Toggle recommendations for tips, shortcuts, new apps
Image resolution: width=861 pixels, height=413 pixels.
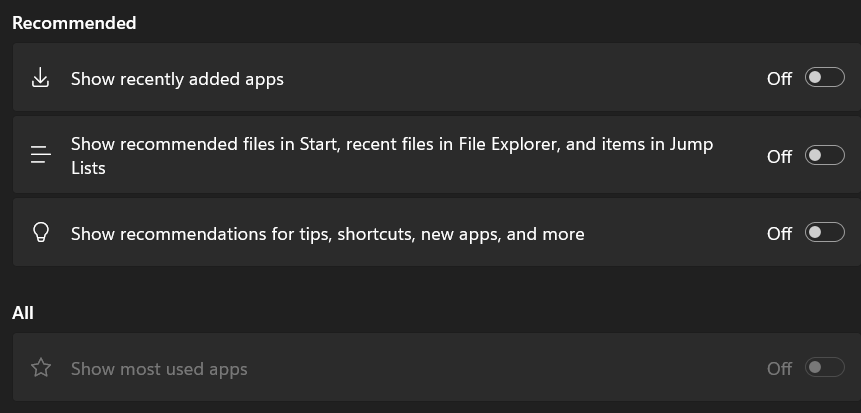(825, 233)
